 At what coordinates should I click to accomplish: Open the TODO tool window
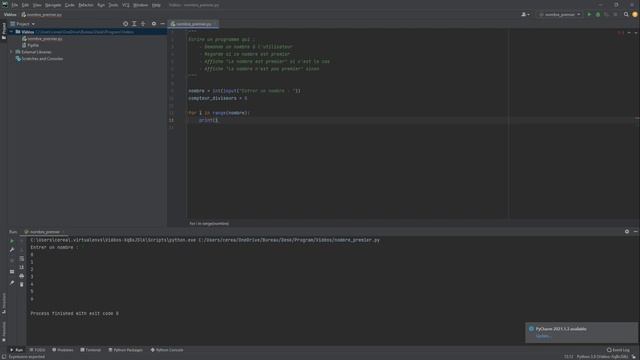click(38, 350)
